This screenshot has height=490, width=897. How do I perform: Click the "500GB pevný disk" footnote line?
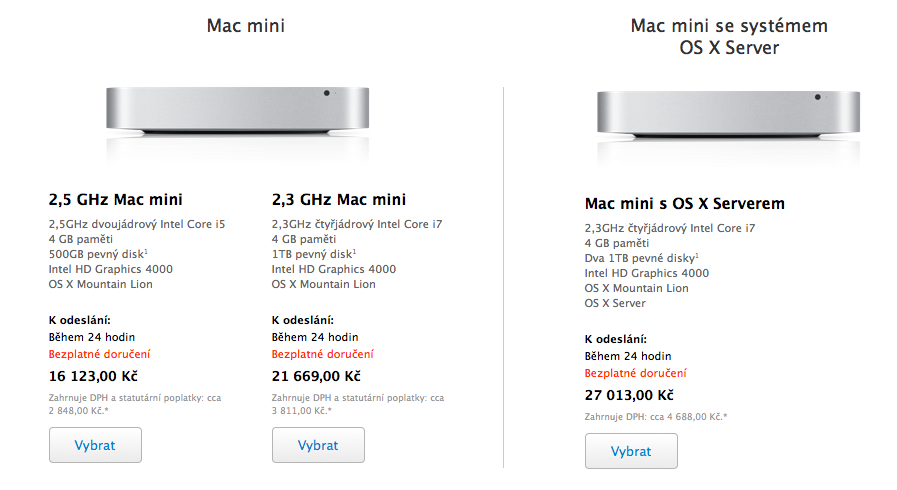[98, 254]
